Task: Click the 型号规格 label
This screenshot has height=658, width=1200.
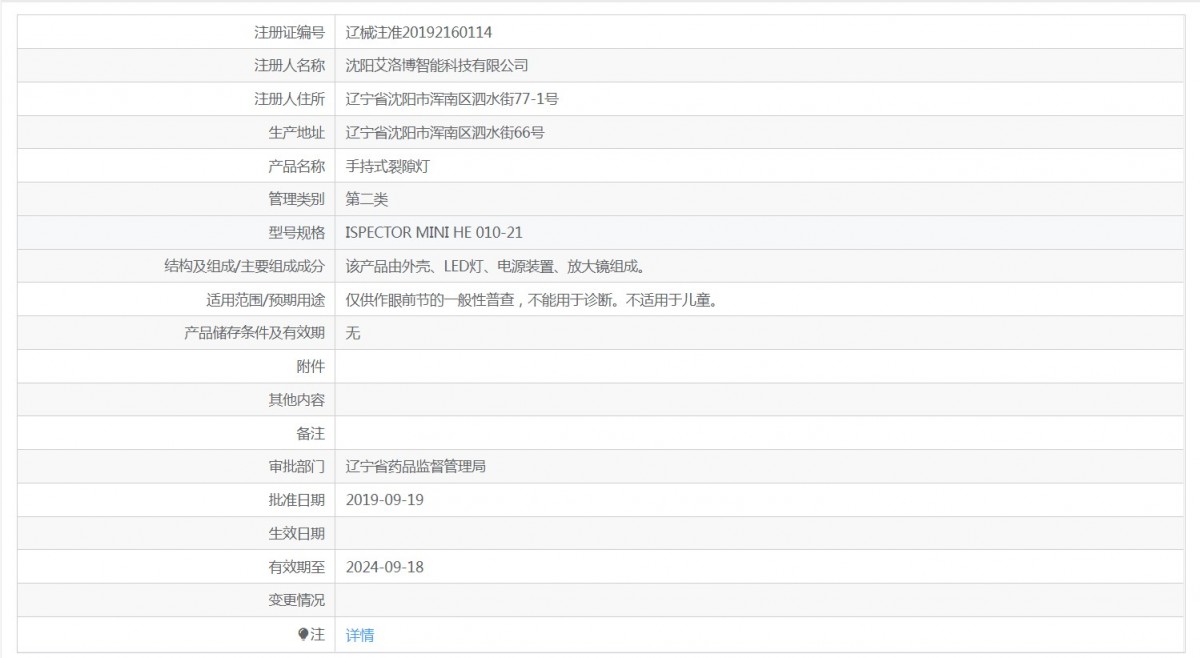Action: tap(297, 233)
